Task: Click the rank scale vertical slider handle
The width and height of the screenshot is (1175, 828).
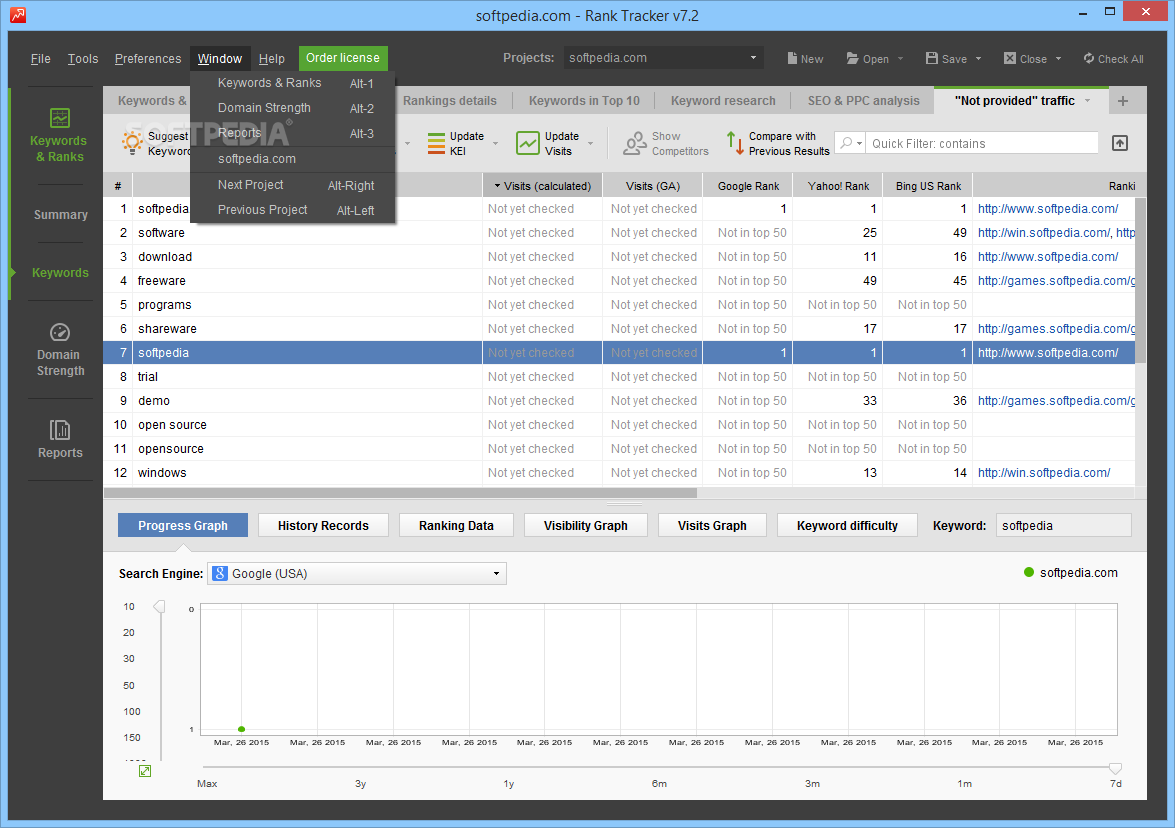Action: 159,606
